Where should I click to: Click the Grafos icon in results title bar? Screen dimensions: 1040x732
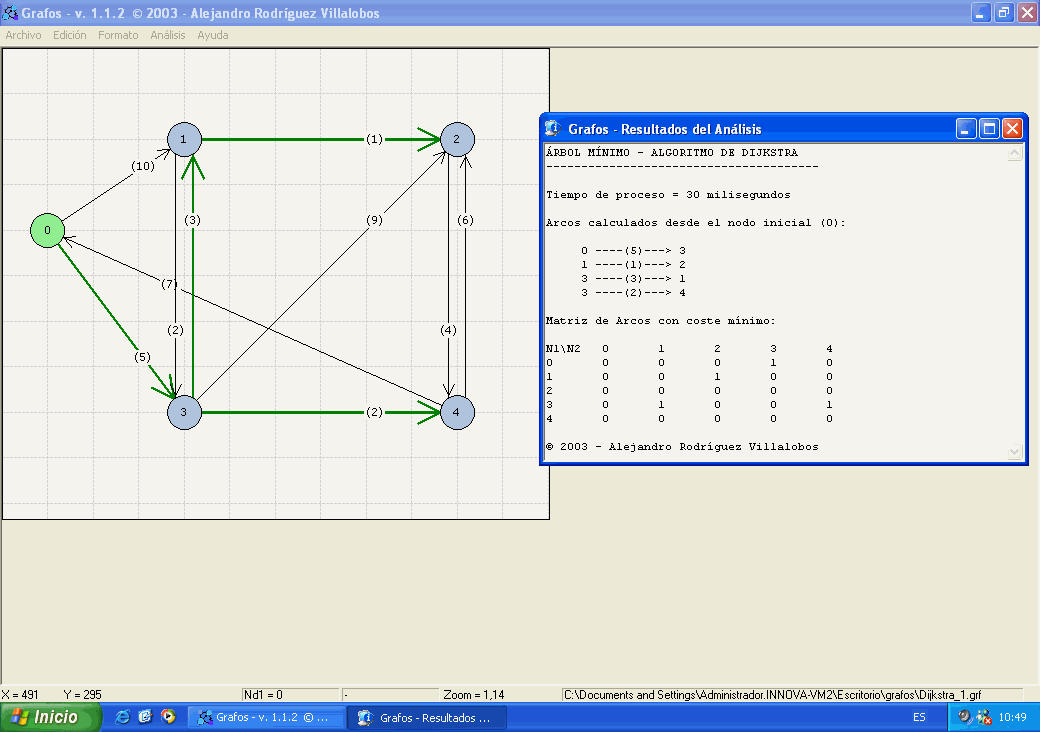(x=552, y=129)
